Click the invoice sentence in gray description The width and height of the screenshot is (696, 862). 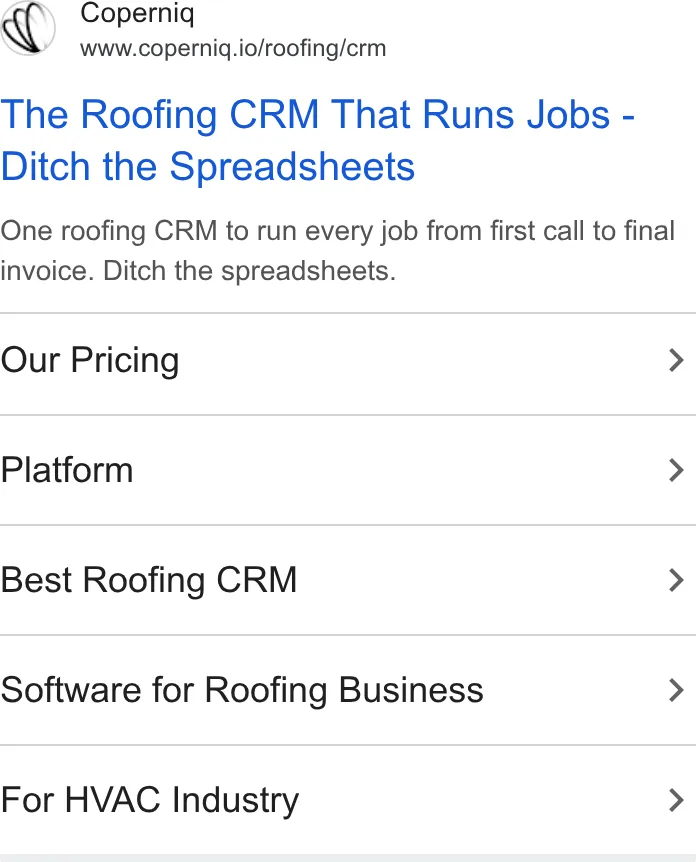click(198, 271)
